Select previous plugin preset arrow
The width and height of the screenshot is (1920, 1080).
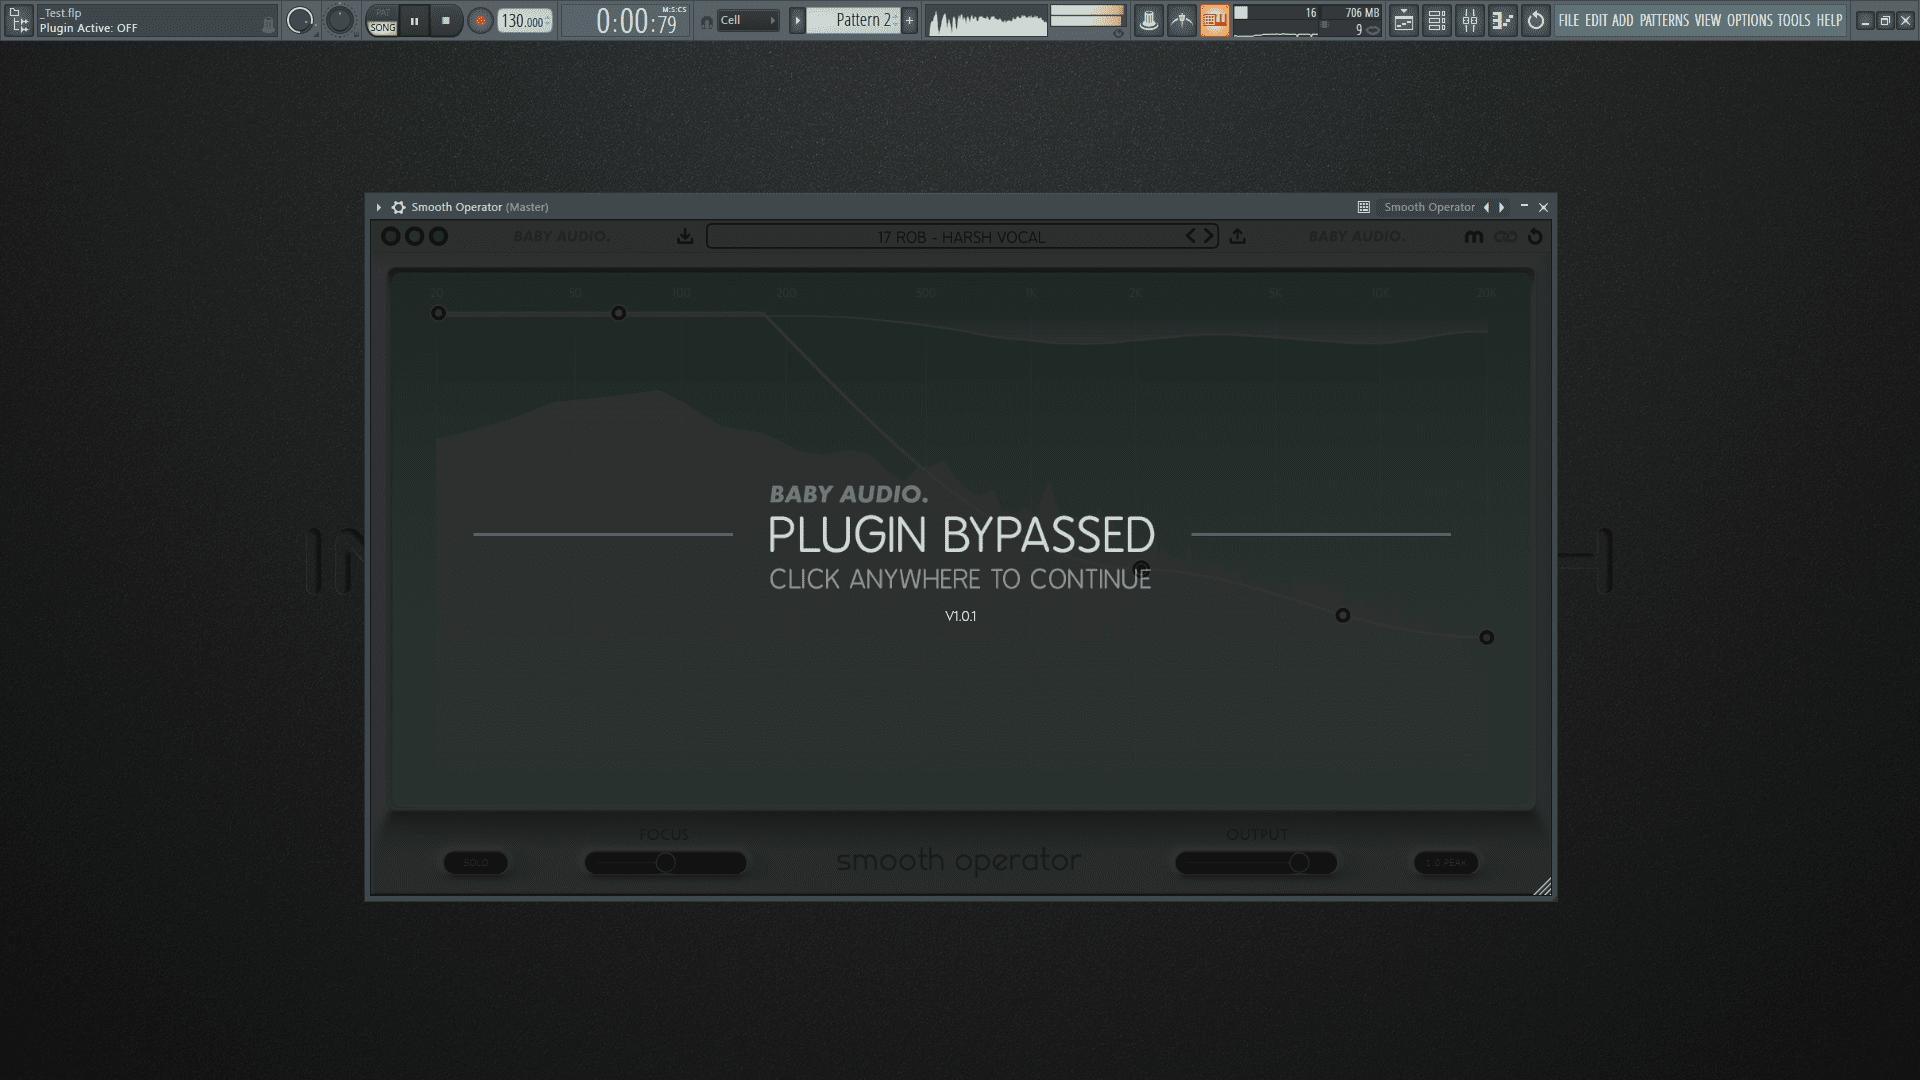1486,207
